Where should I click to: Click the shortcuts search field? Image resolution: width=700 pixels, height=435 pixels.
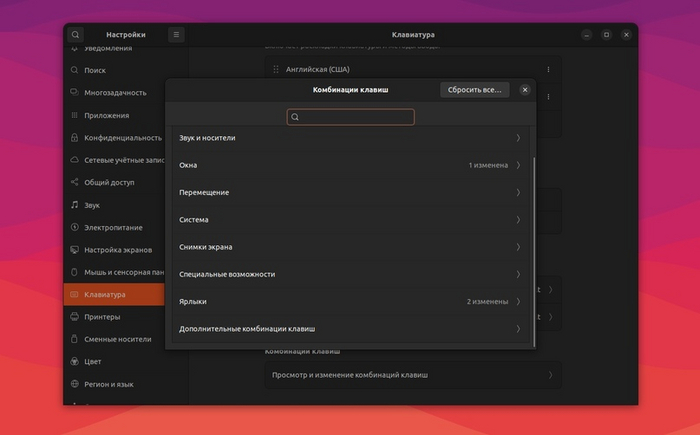(350, 117)
